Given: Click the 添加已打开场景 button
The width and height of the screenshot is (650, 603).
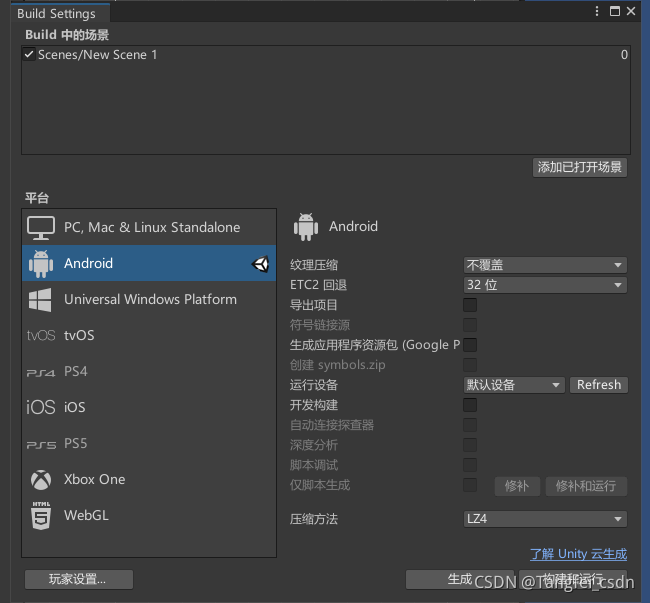Looking at the screenshot, I should point(580,167).
